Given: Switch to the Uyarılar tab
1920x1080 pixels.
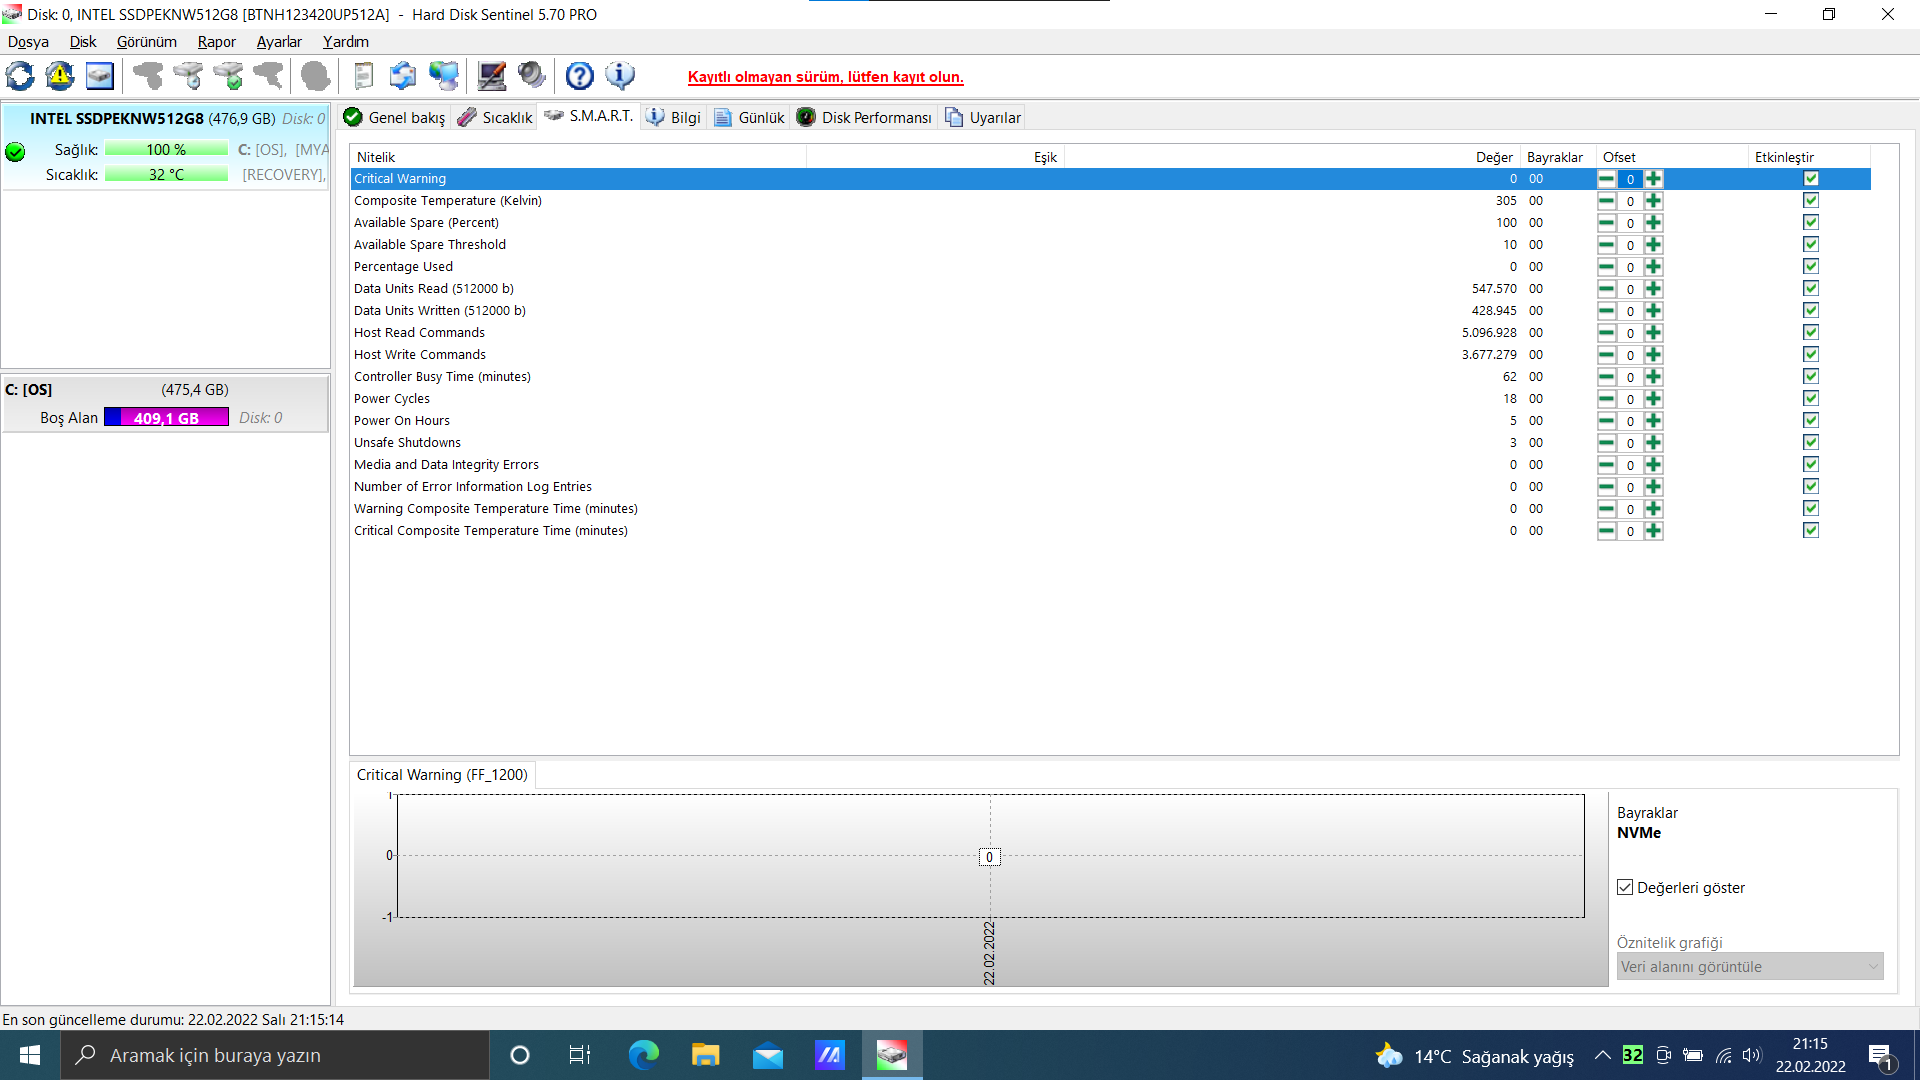Looking at the screenshot, I should (983, 118).
